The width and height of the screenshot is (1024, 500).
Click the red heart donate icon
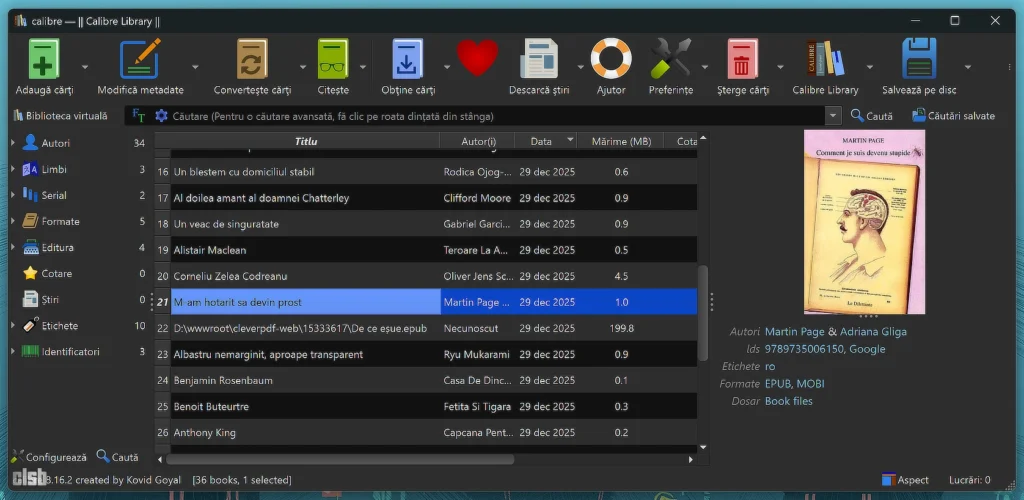pos(477,58)
